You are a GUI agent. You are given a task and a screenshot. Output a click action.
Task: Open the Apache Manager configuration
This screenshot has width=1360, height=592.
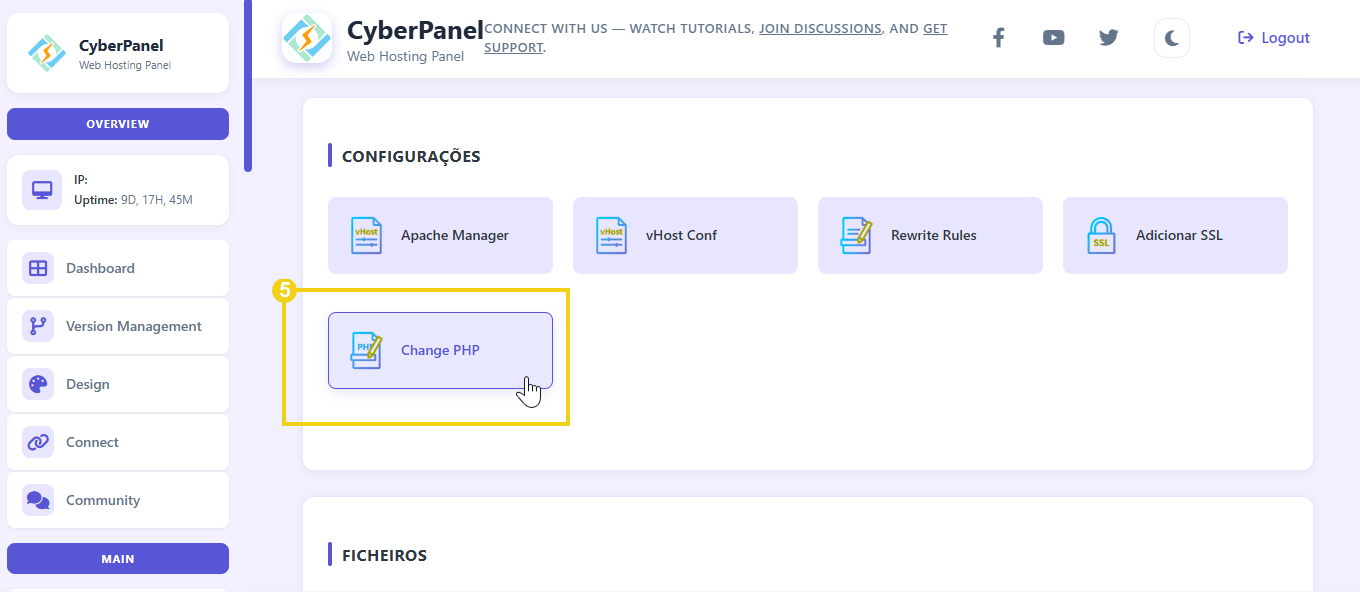tap(440, 235)
